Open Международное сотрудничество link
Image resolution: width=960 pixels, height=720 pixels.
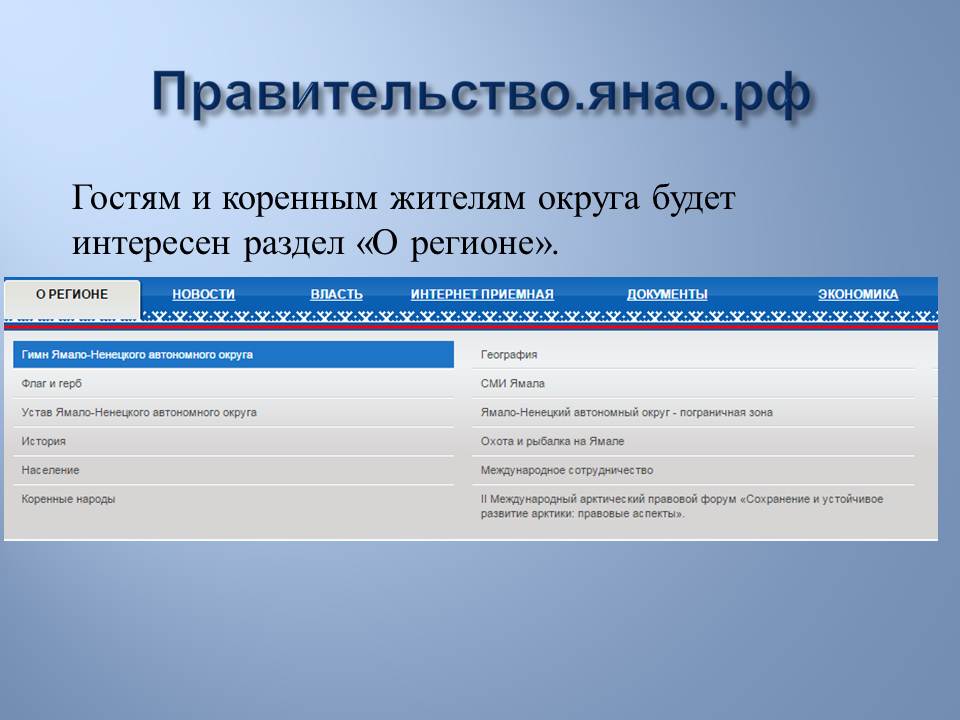[x=567, y=470]
